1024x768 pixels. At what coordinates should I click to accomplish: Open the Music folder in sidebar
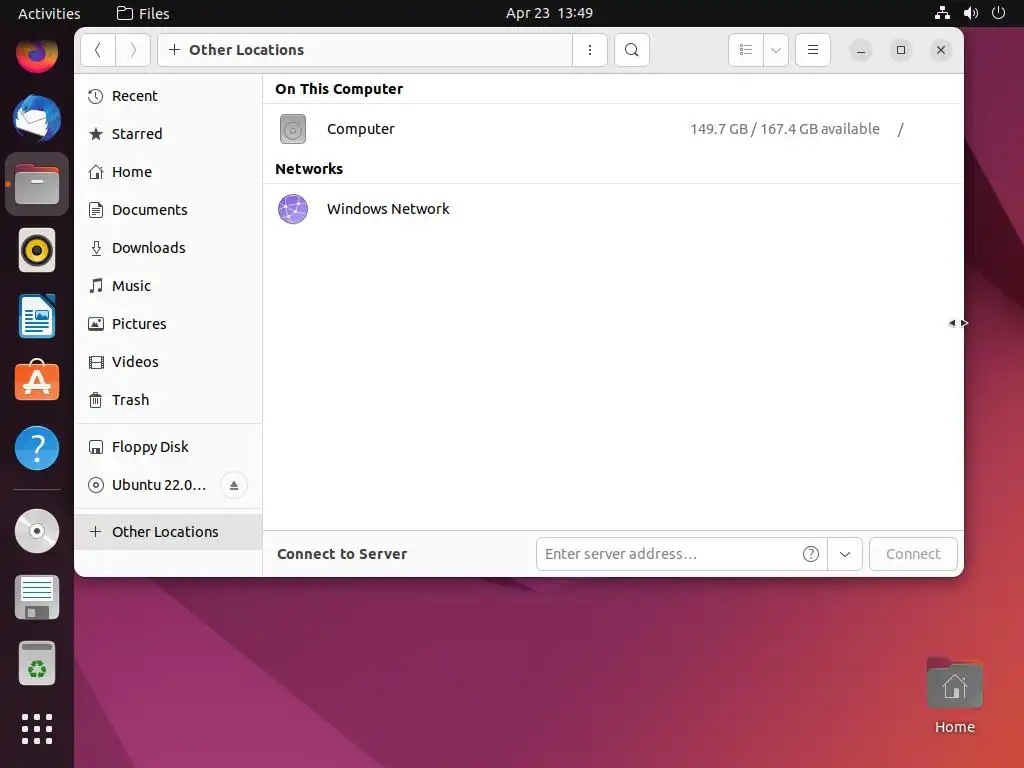click(x=168, y=285)
